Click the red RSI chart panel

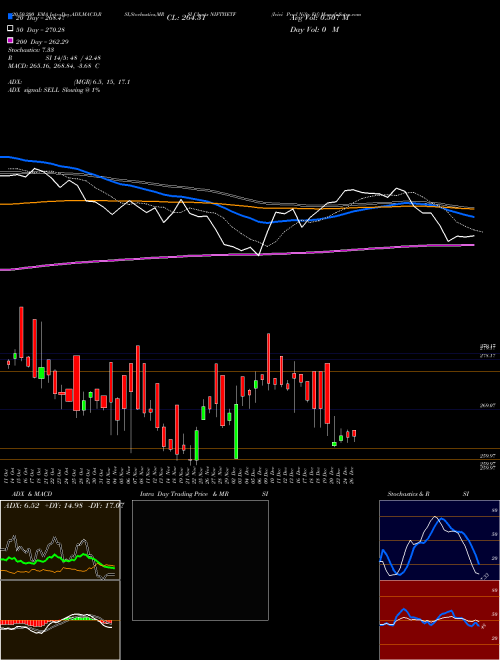(x=439, y=620)
